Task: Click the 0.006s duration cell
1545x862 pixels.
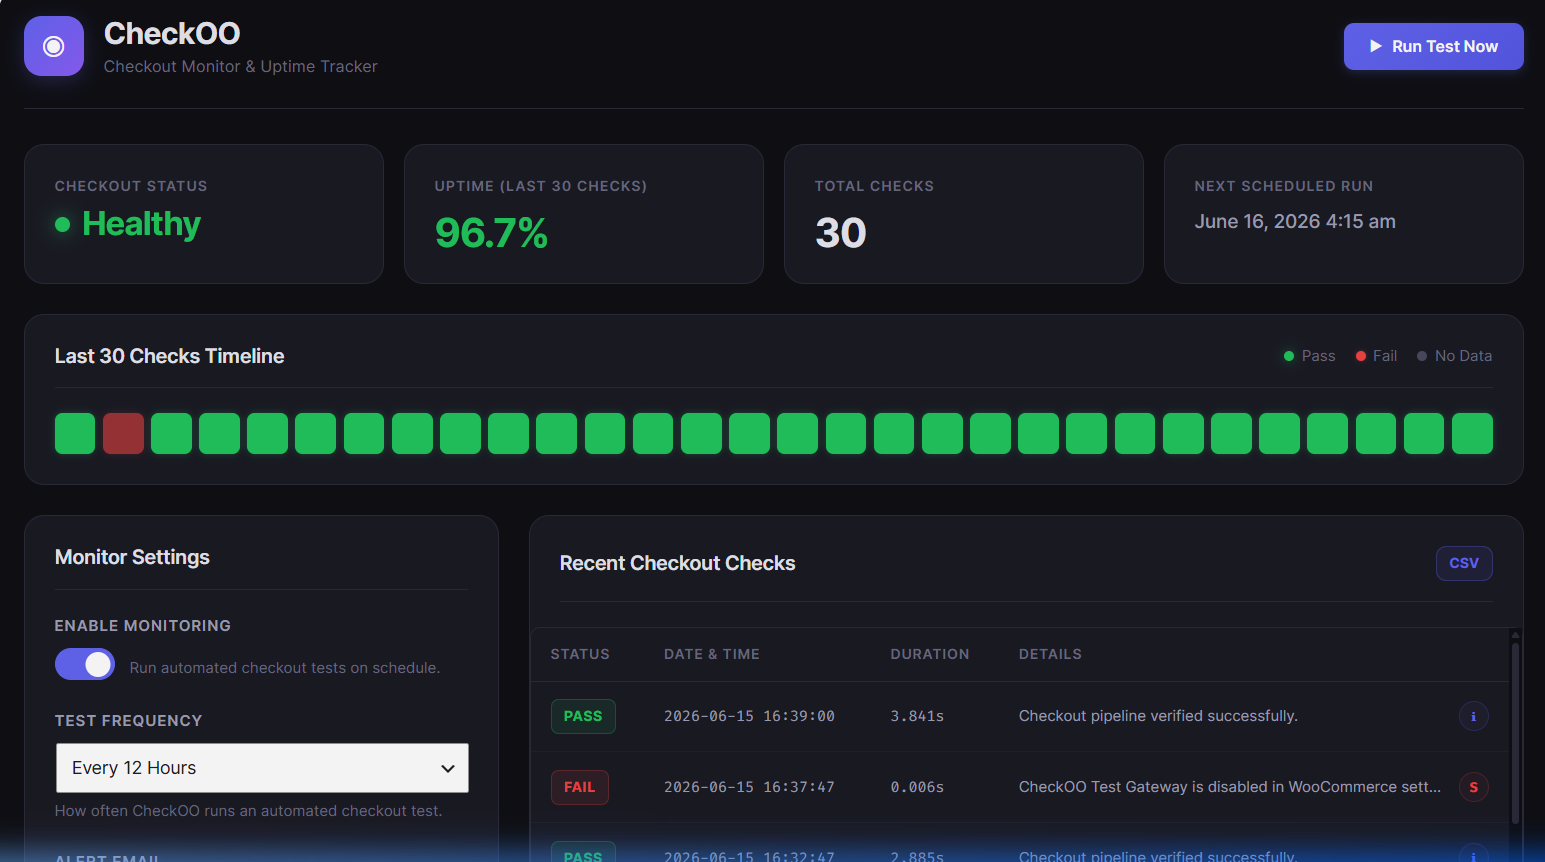Action: coord(917,787)
